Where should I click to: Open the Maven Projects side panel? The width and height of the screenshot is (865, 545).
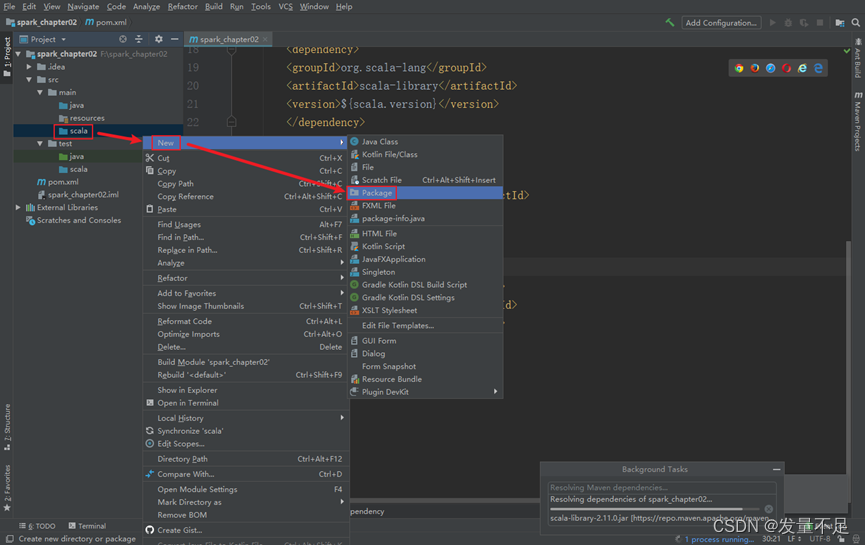858,121
